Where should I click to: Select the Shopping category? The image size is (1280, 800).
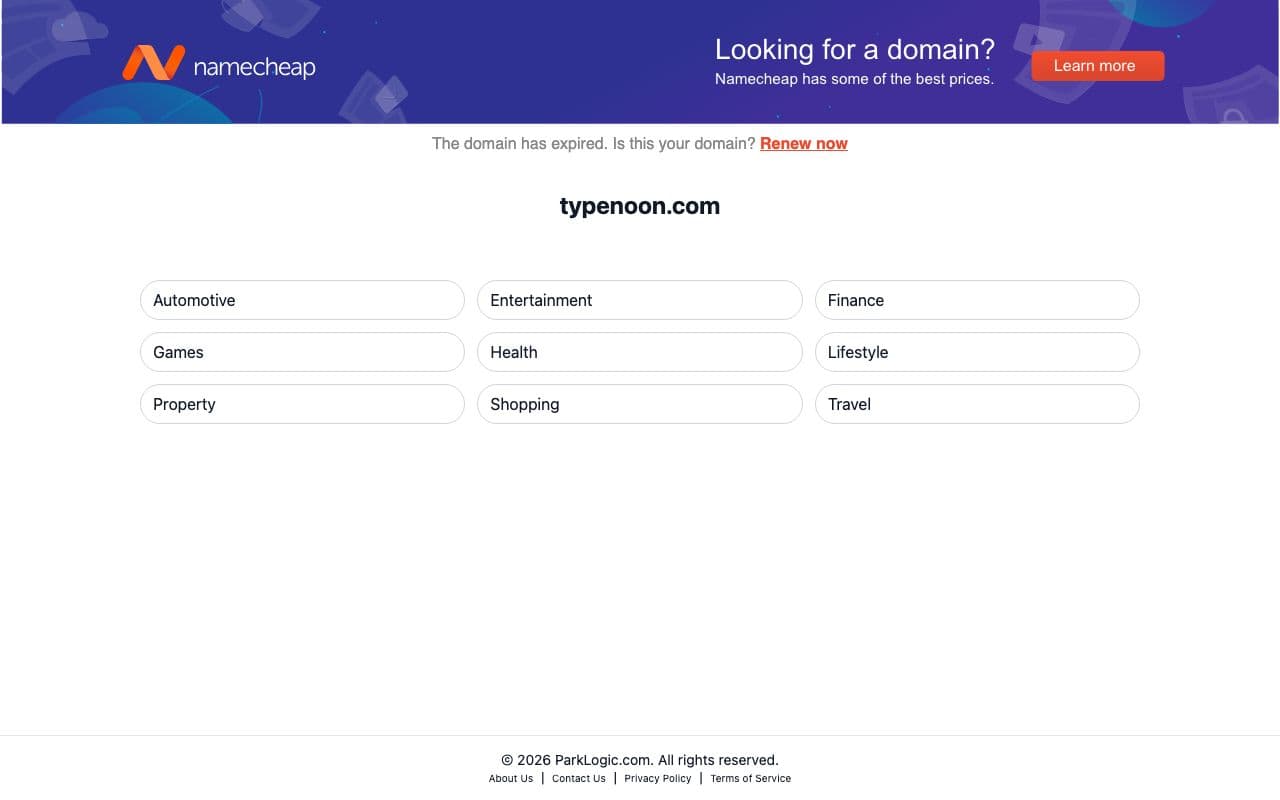(639, 404)
